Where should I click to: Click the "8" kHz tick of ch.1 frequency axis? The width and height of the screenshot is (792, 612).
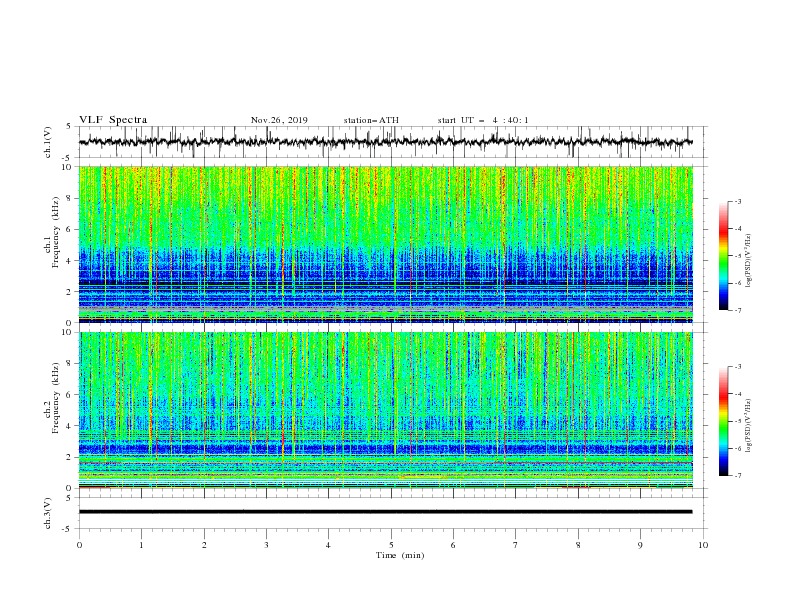pos(69,198)
